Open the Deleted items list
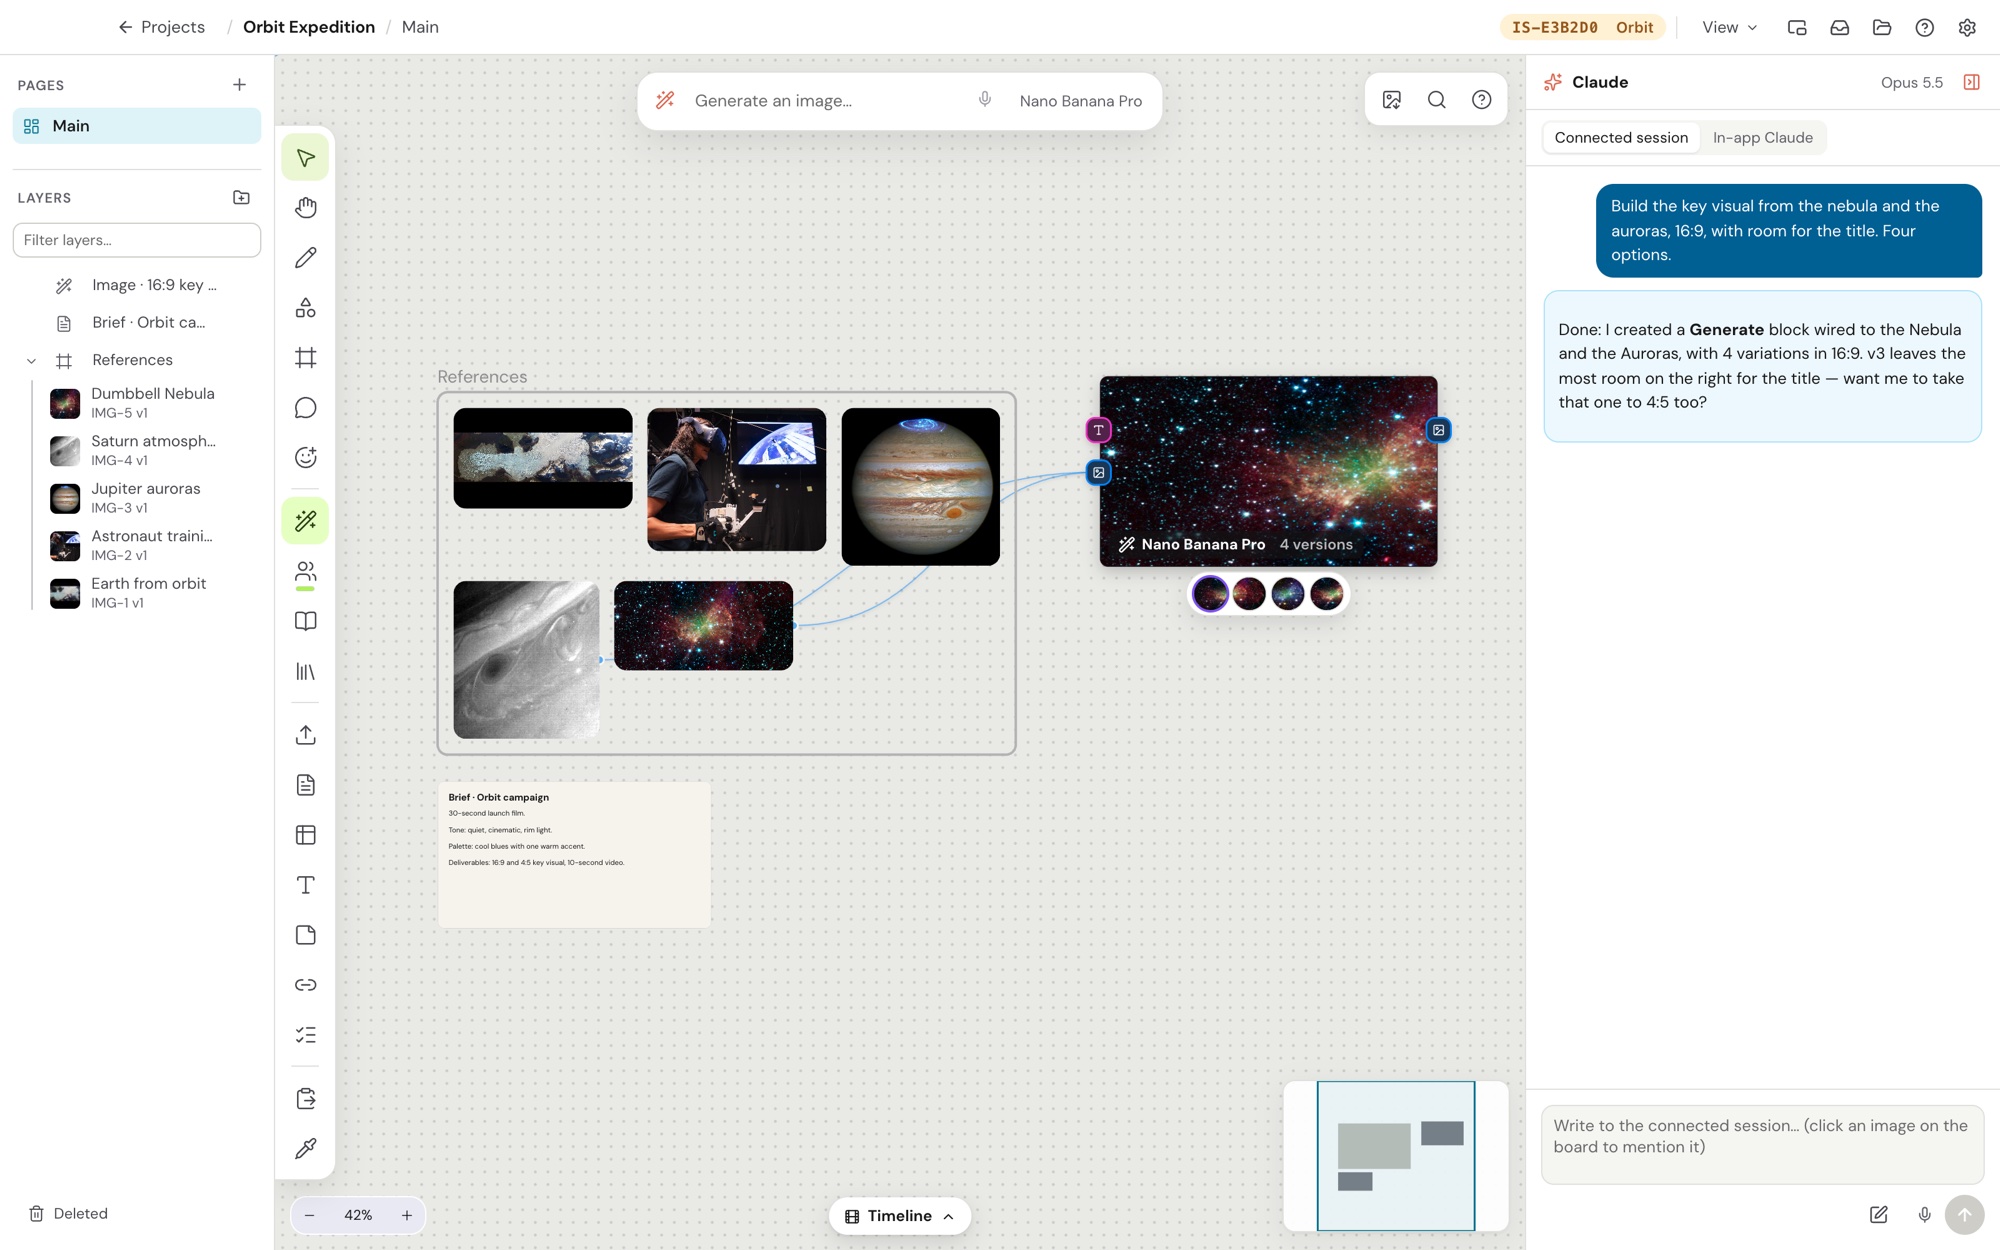 68,1213
